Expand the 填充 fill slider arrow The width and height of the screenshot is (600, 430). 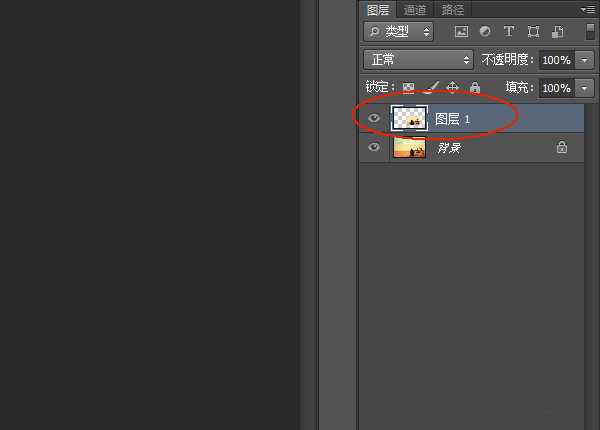click(x=584, y=88)
